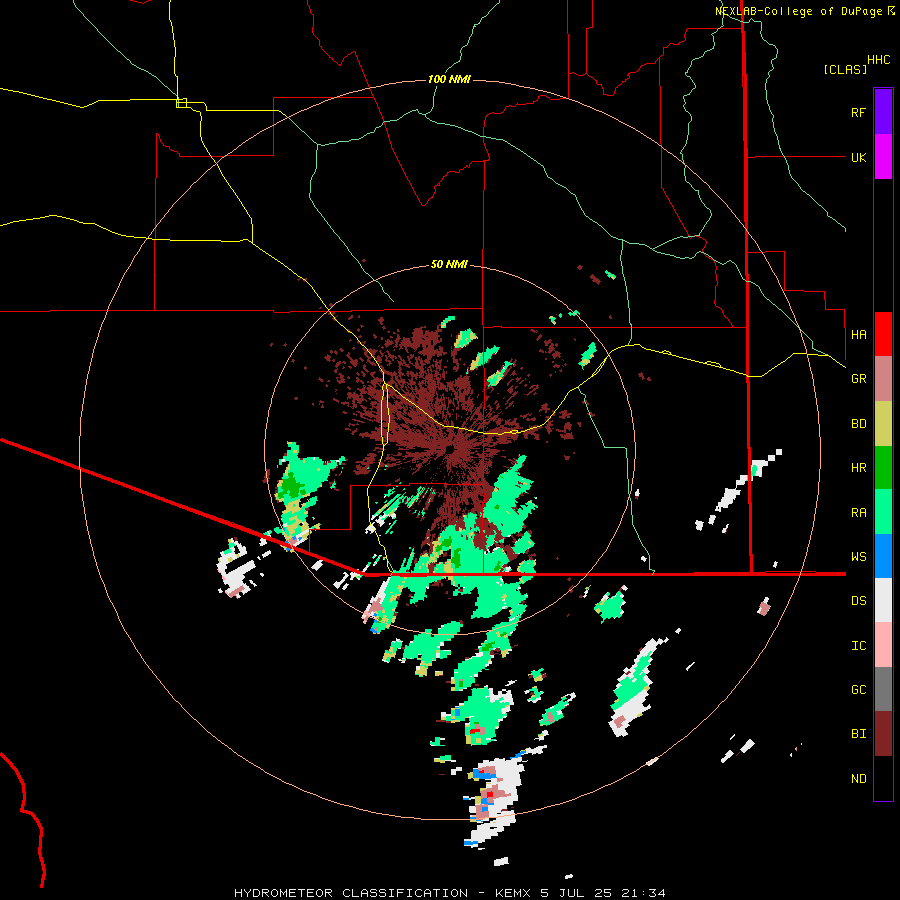
Task: Click the 'GC' legend label
Action: coord(858,690)
